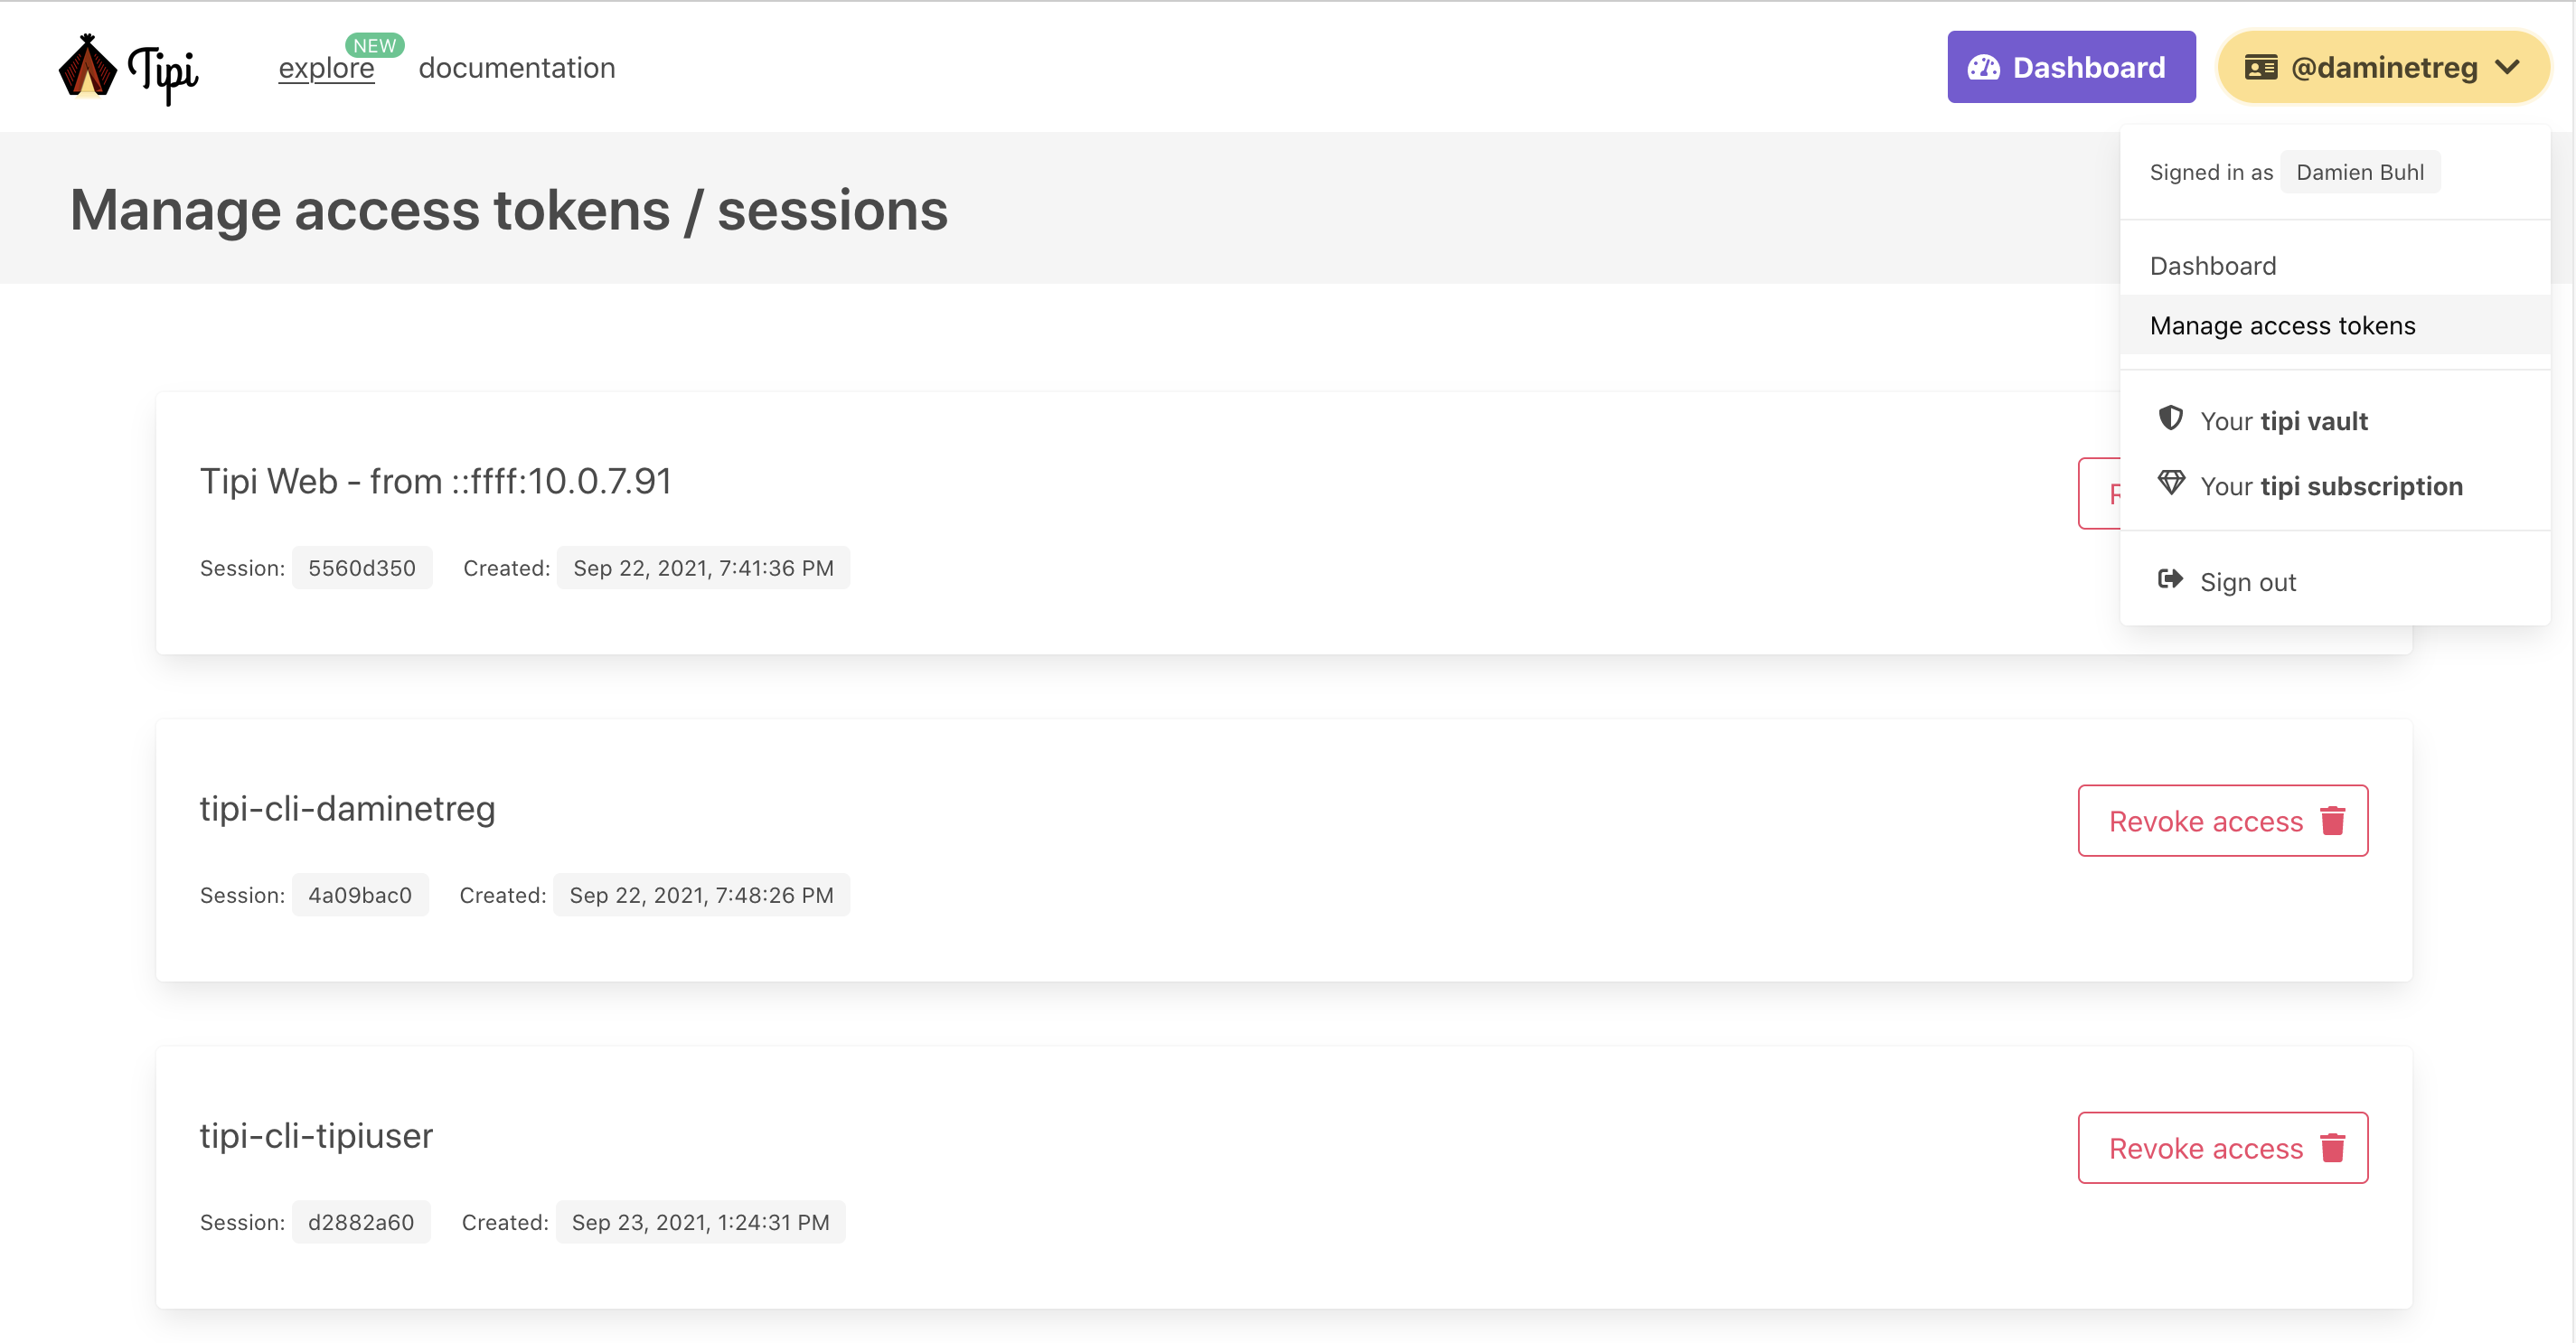This screenshot has width=2576, height=1343.
Task: Click the Tipi tent logo icon
Action: 88,68
